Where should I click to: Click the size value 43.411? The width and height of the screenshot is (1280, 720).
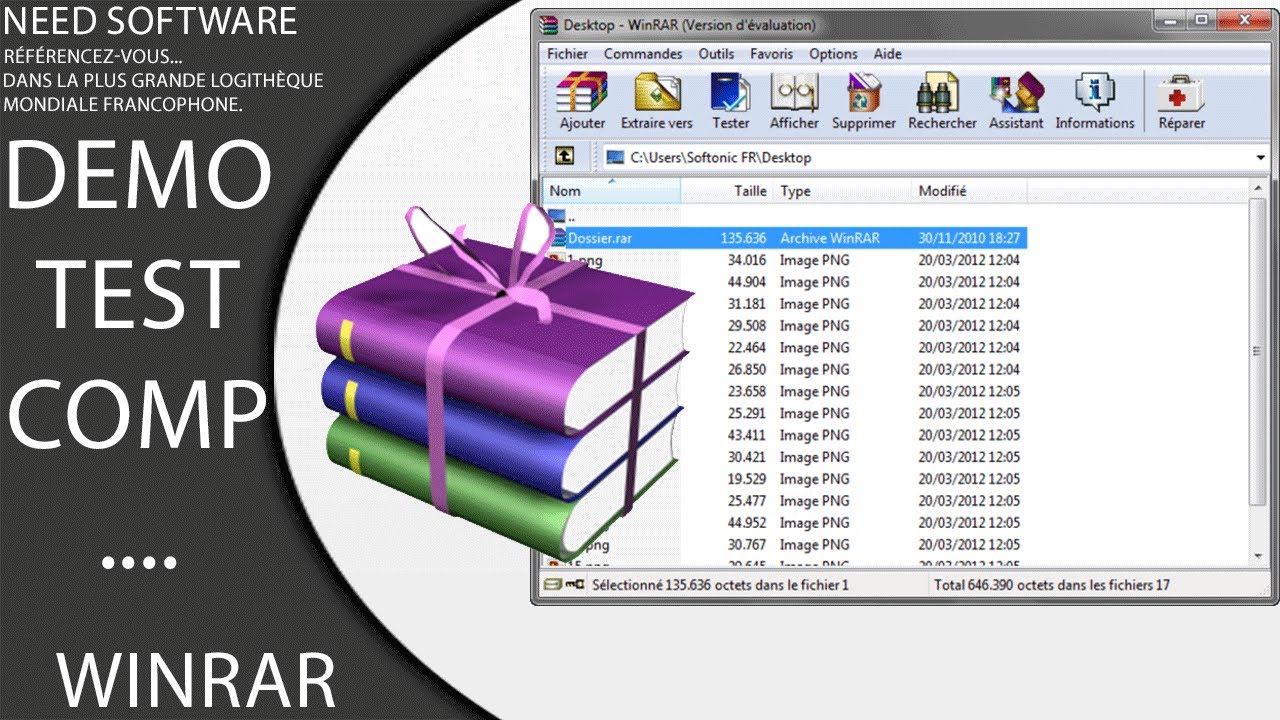(747, 436)
